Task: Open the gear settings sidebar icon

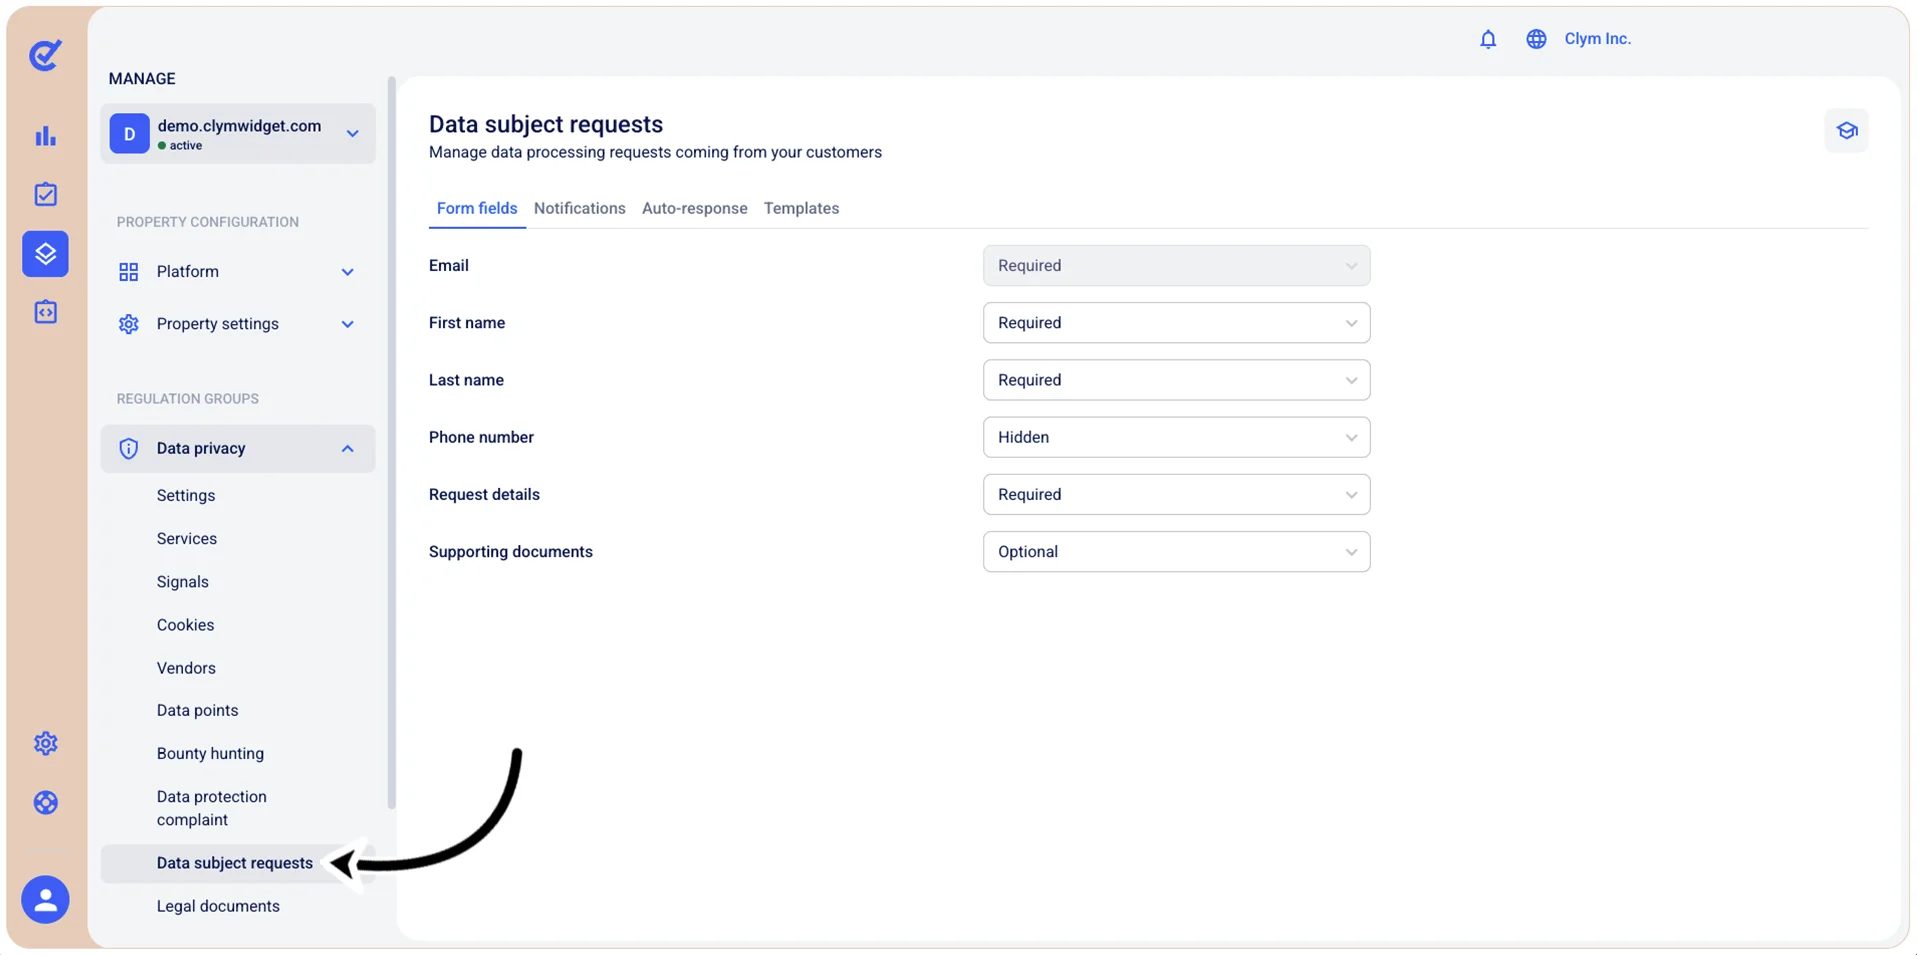Action: point(46,743)
